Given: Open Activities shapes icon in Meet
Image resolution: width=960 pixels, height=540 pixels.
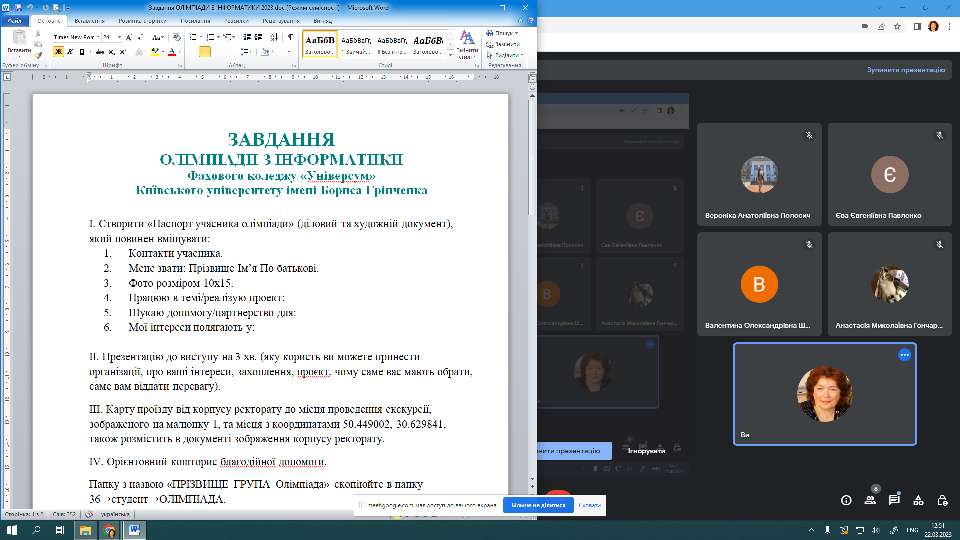Looking at the screenshot, I should [x=918, y=500].
